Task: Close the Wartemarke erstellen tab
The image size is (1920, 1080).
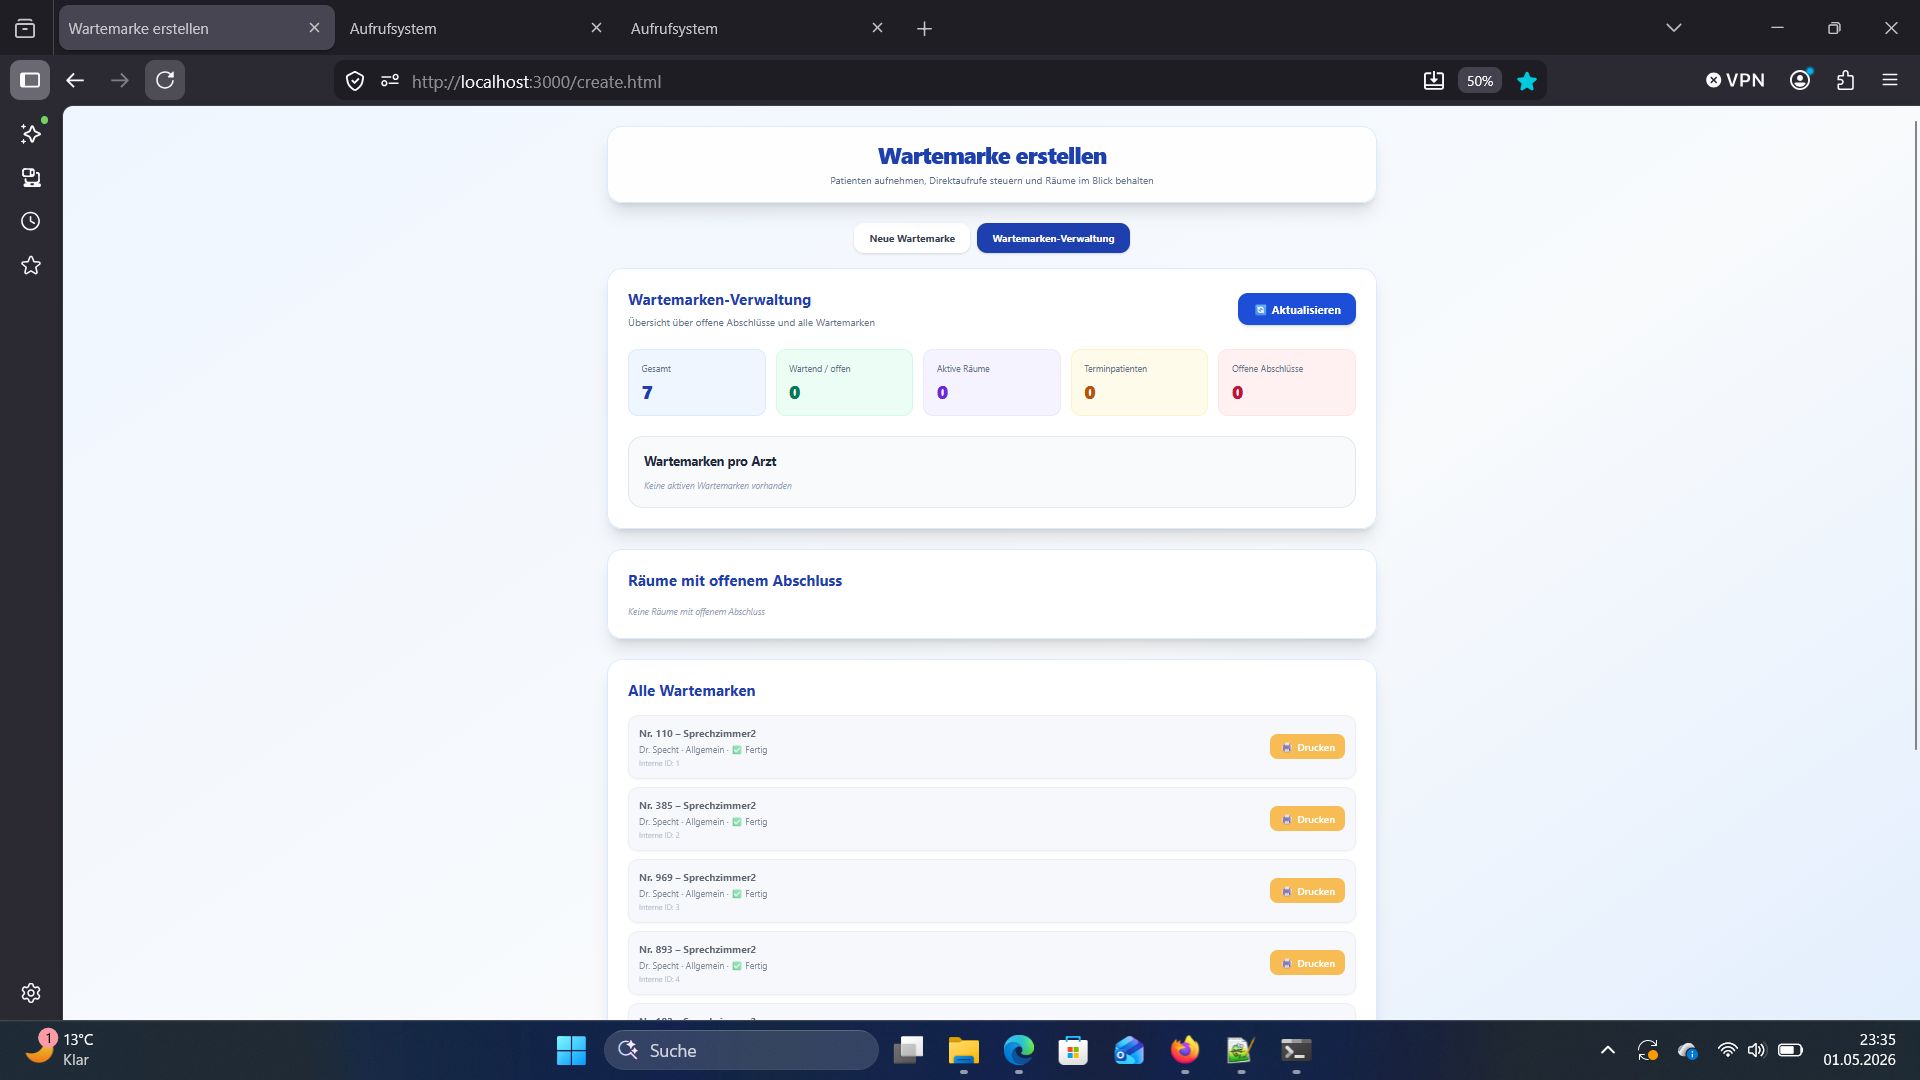Action: point(314,28)
